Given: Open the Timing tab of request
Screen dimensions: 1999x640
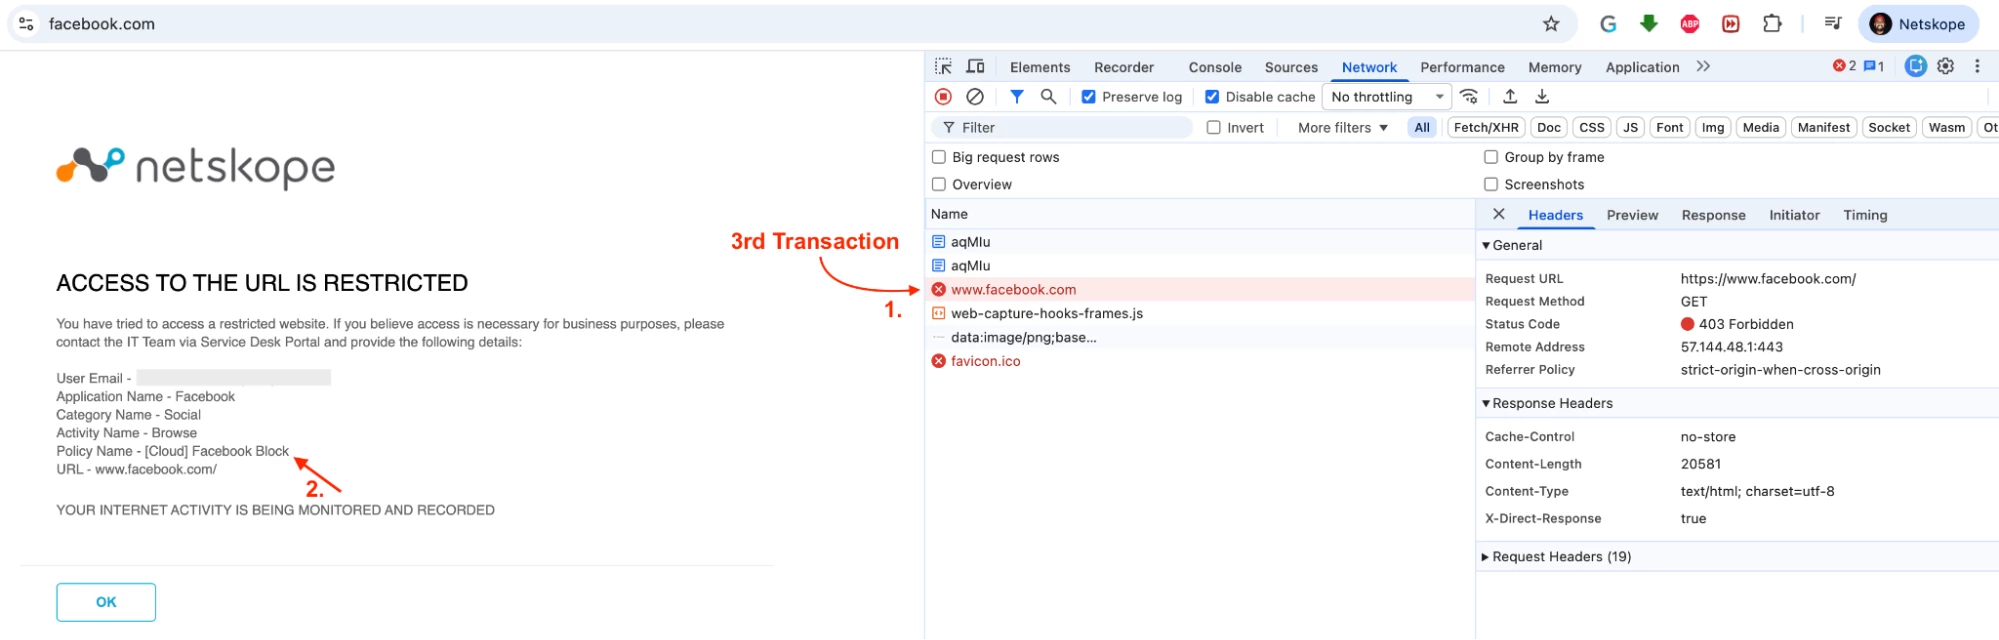Looking at the screenshot, I should [x=1865, y=215].
